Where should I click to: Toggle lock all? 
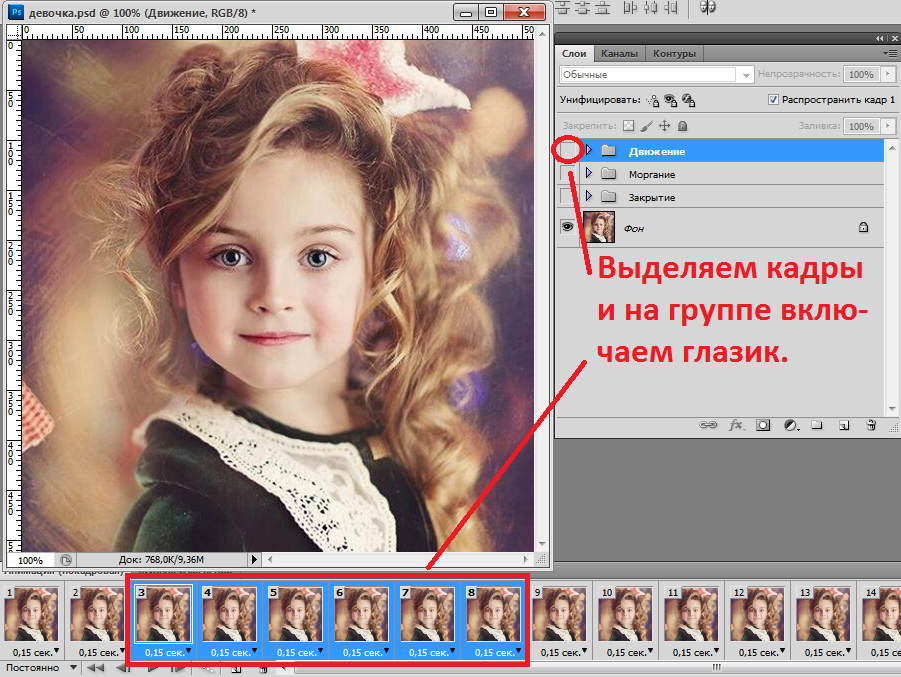point(682,126)
